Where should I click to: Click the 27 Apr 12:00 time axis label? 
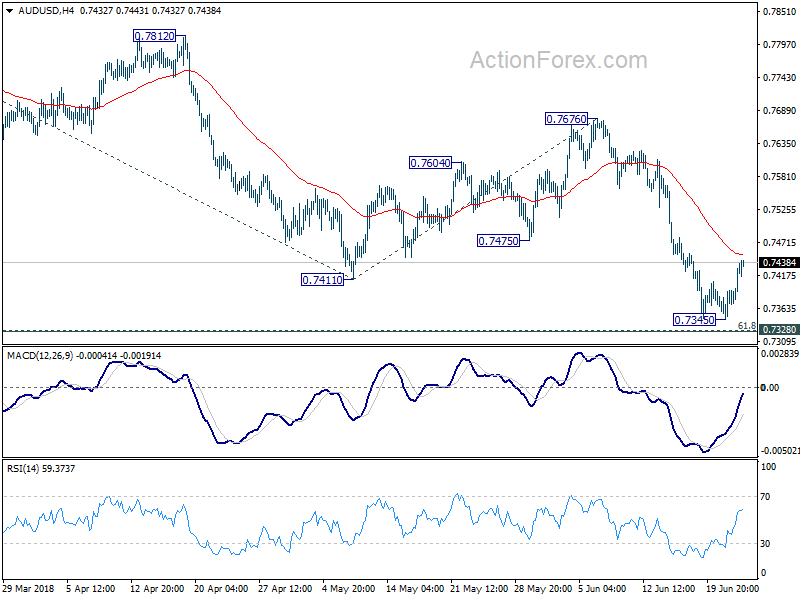click(285, 589)
